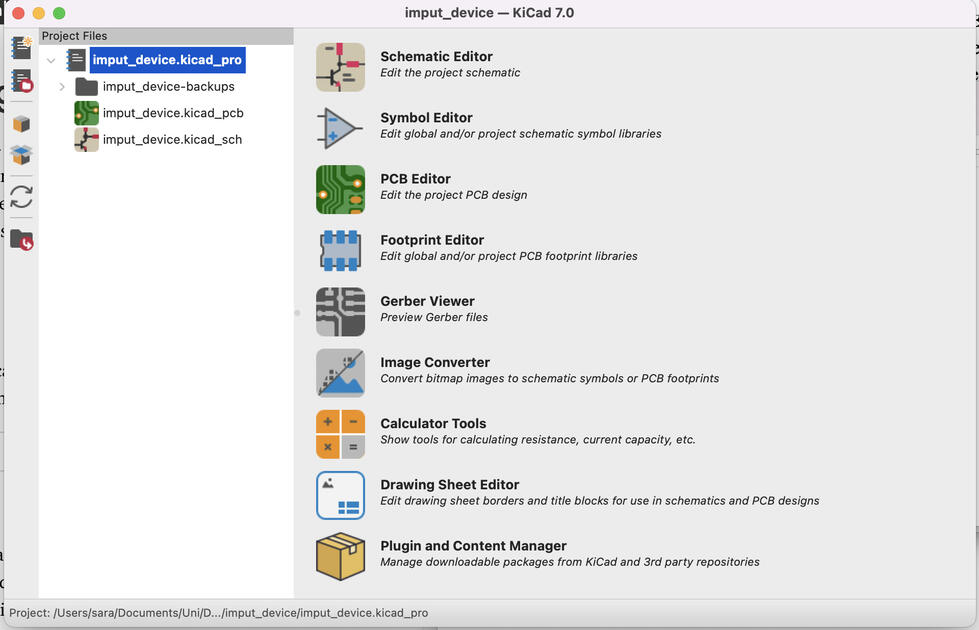Click the imput_device.kicad_sch file icon
979x630 pixels.
click(86, 139)
